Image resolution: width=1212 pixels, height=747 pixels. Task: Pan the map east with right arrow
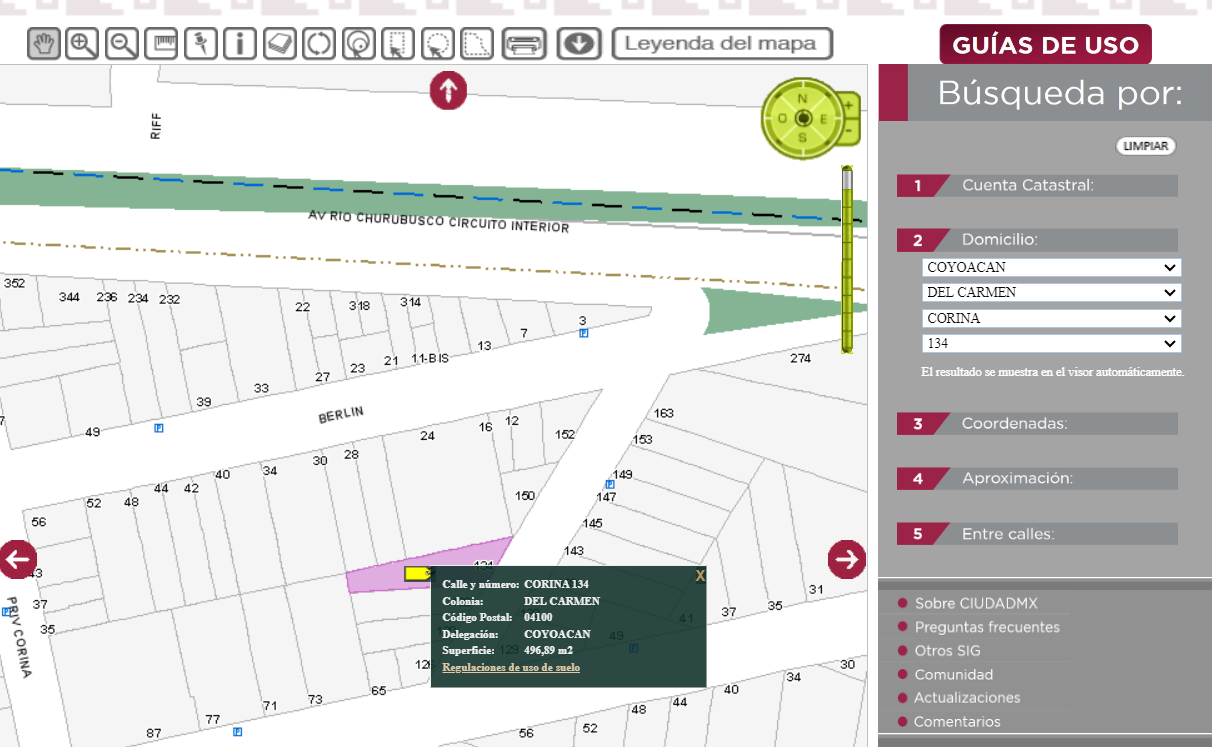(847, 559)
